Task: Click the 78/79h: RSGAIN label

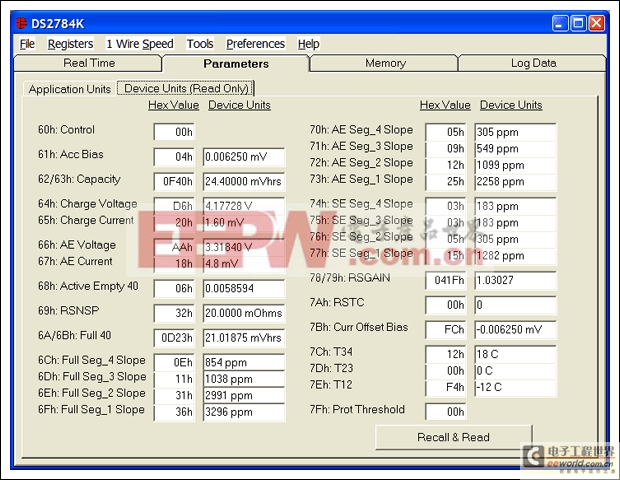Action: pyautogui.click(x=350, y=278)
